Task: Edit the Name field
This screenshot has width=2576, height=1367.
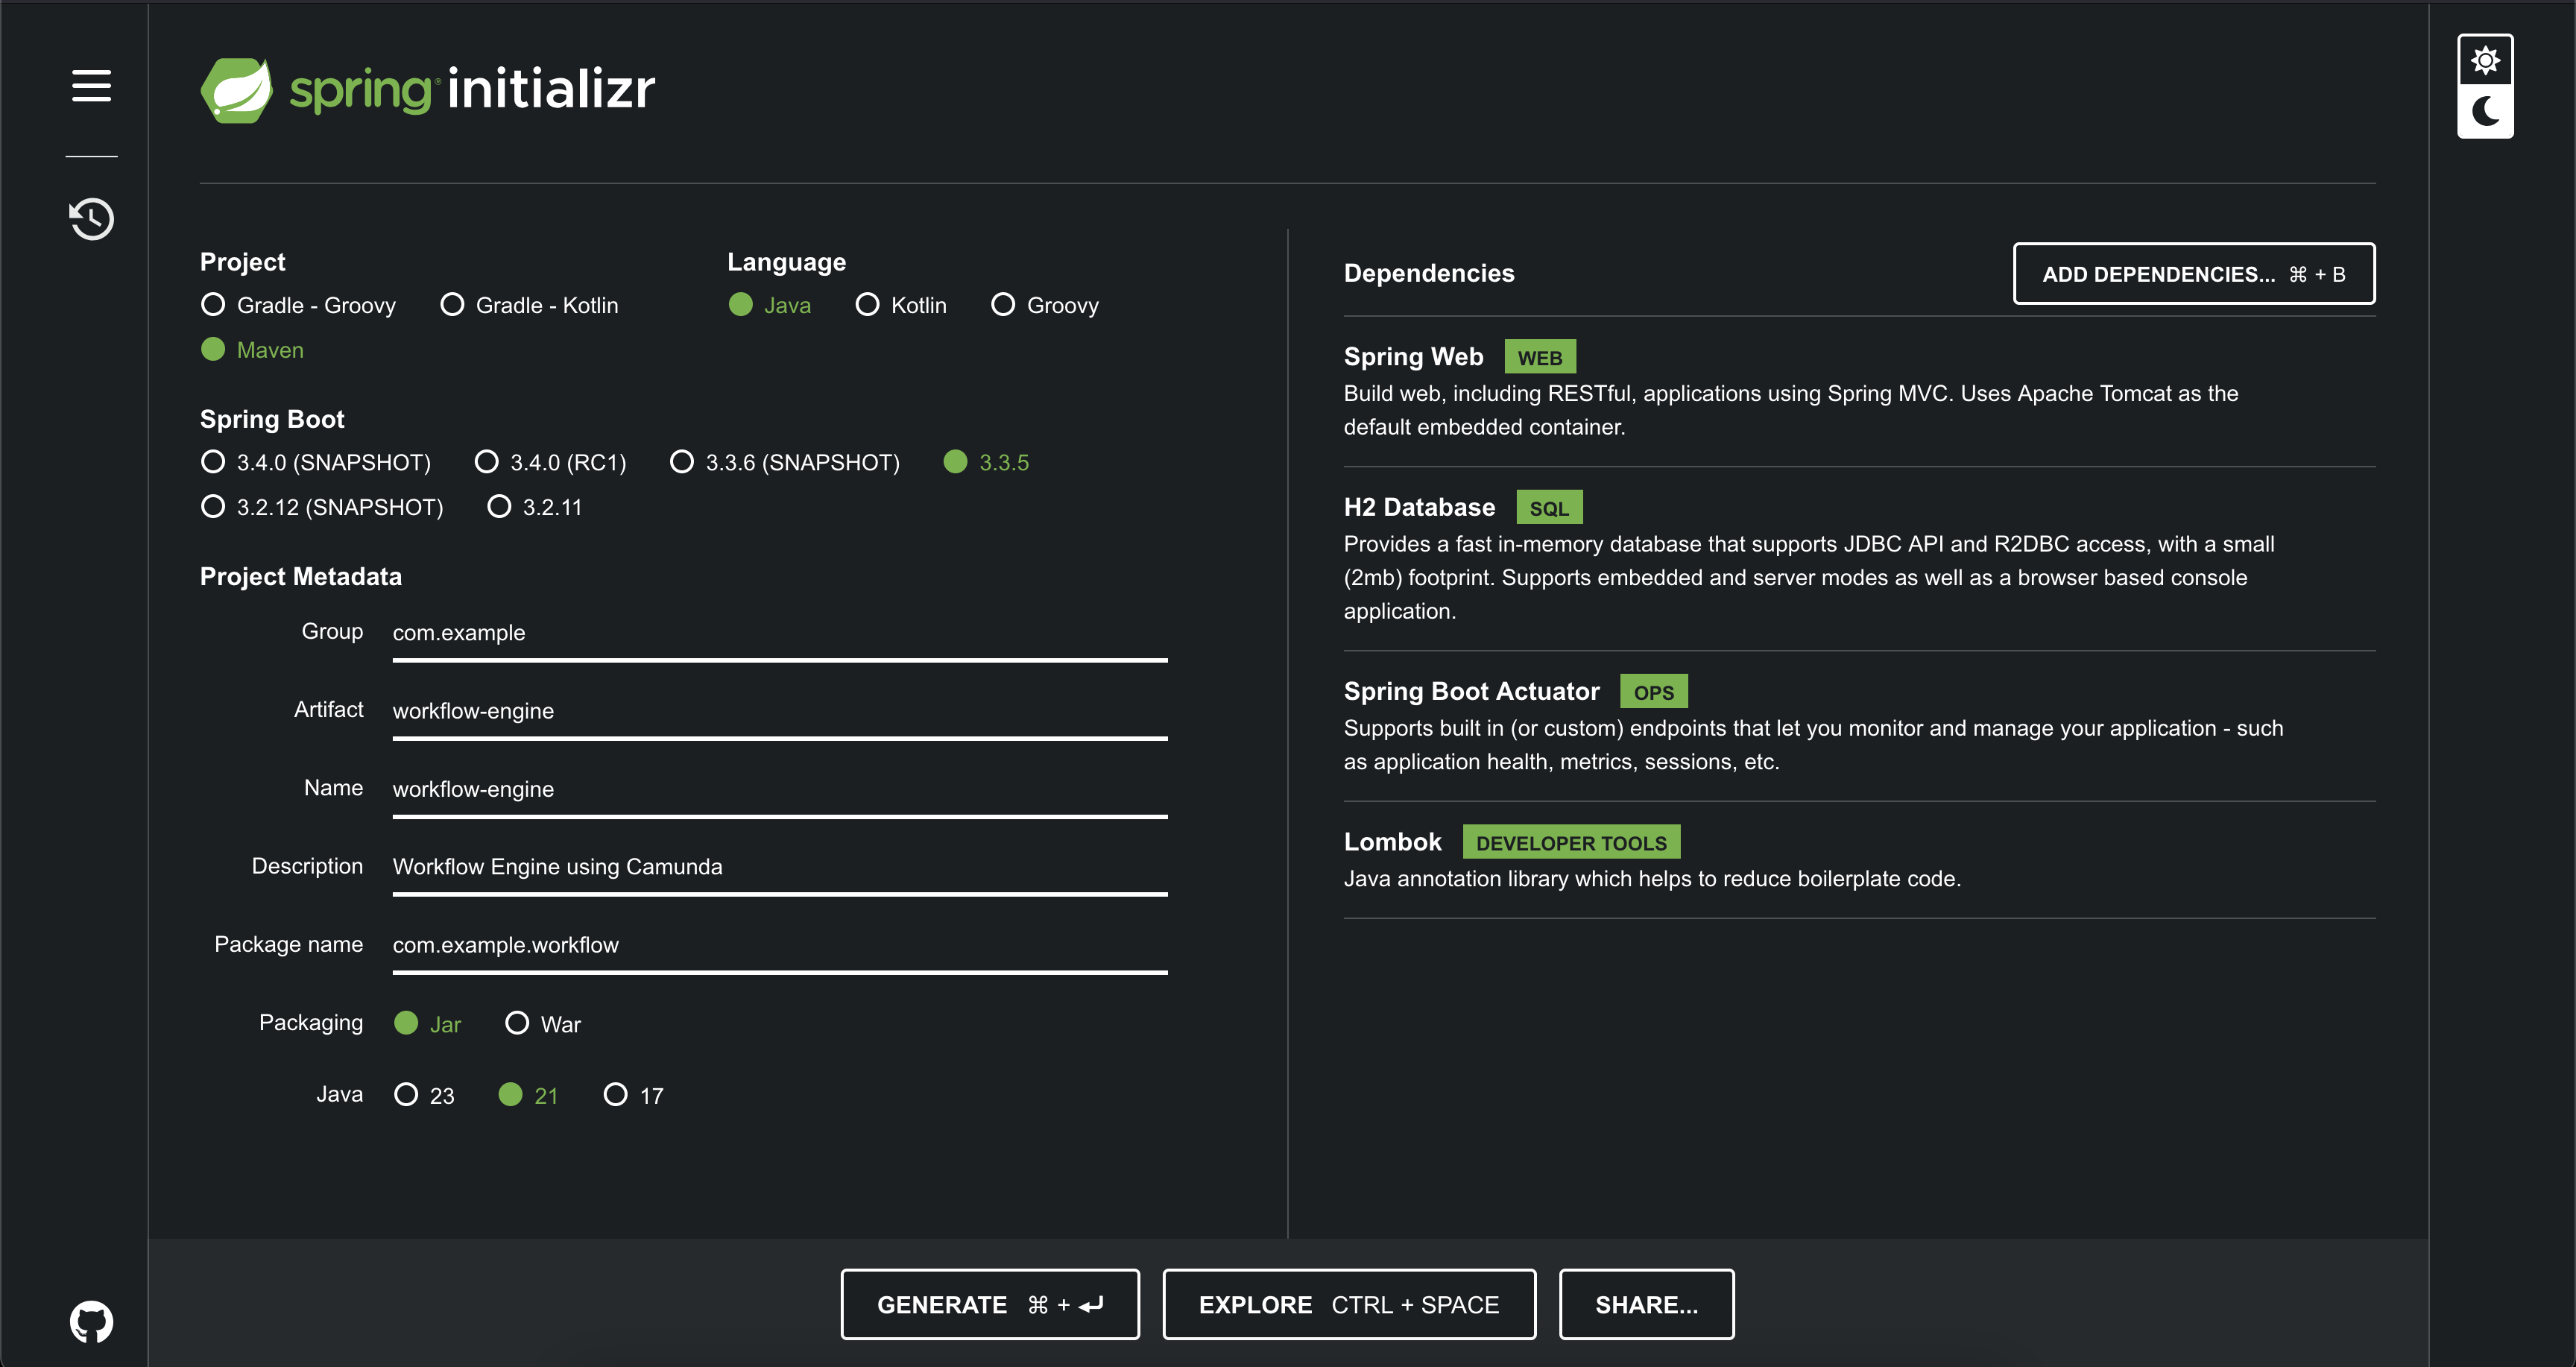Action: [x=780, y=790]
